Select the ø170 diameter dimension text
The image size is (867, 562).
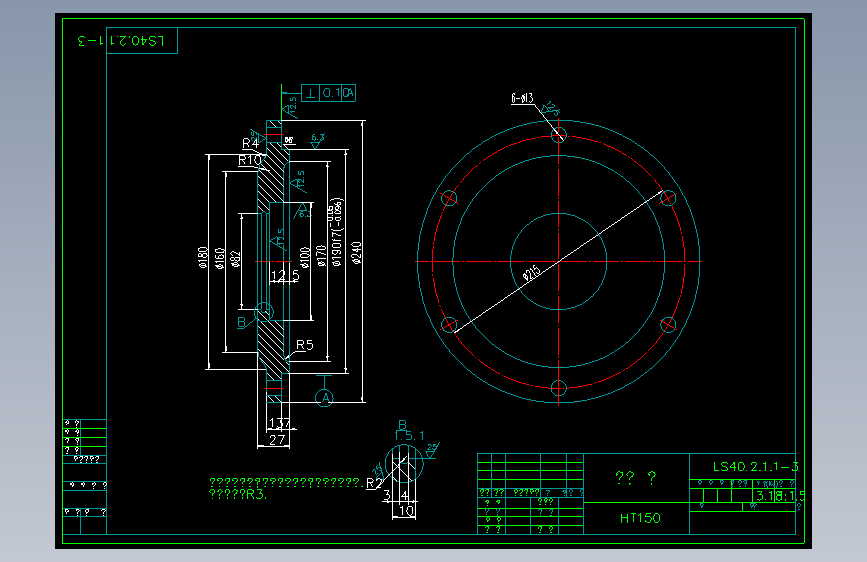[321, 256]
